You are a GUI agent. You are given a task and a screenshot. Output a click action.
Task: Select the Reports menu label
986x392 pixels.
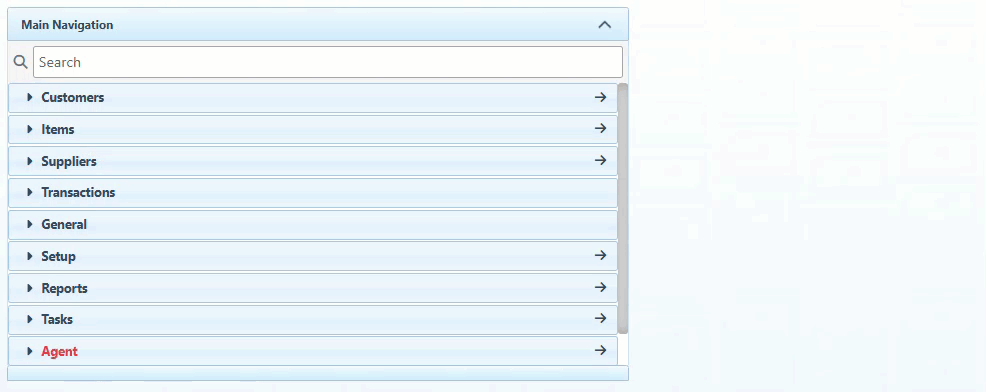[64, 288]
